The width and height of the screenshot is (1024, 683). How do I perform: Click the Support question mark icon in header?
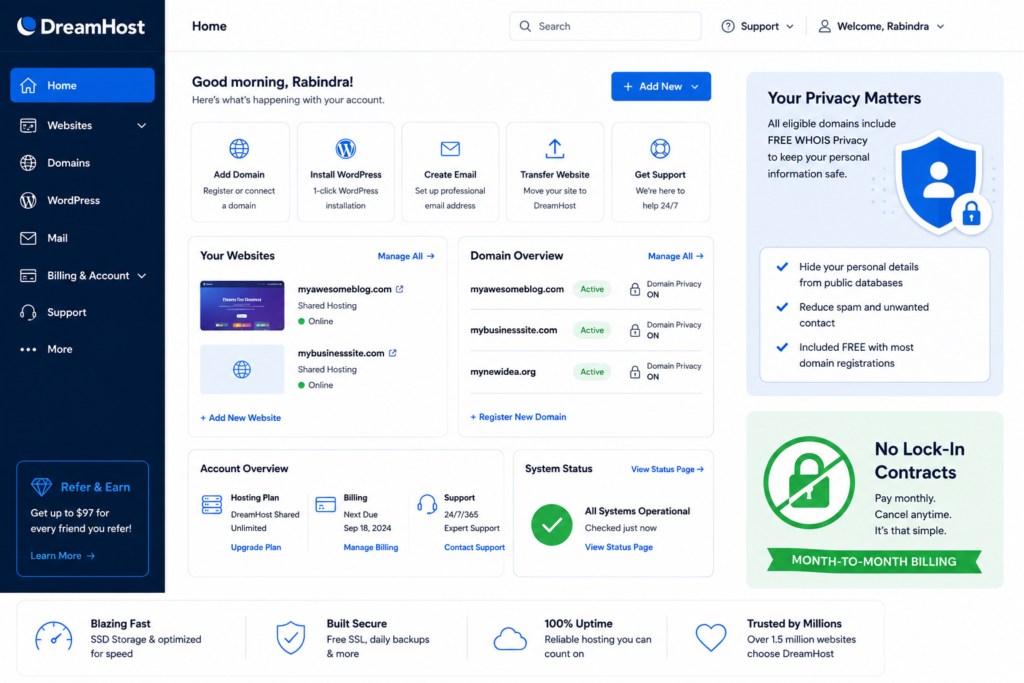[x=728, y=26]
